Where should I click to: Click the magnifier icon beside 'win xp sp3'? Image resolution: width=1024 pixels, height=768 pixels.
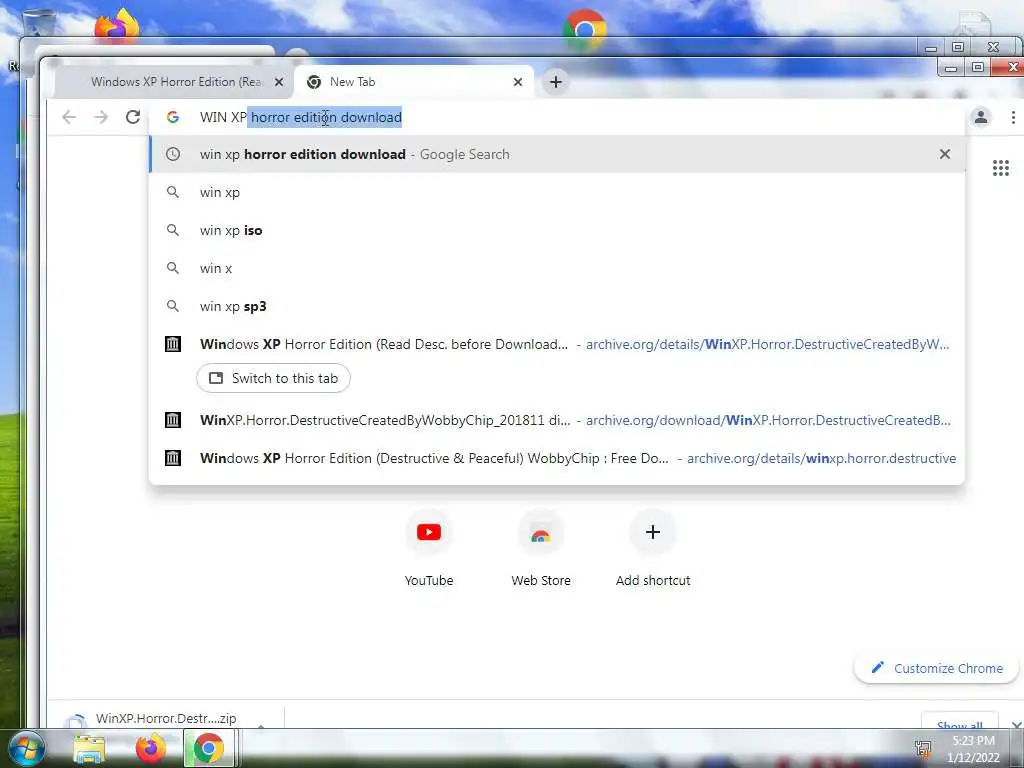(x=173, y=306)
